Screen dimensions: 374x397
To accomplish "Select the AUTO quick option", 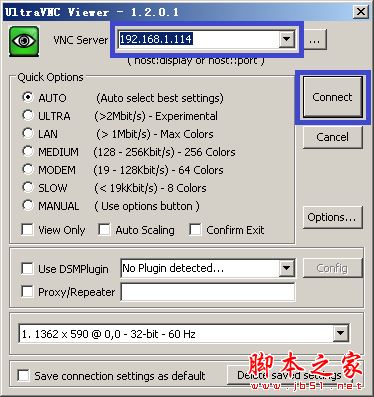I will 28,97.
